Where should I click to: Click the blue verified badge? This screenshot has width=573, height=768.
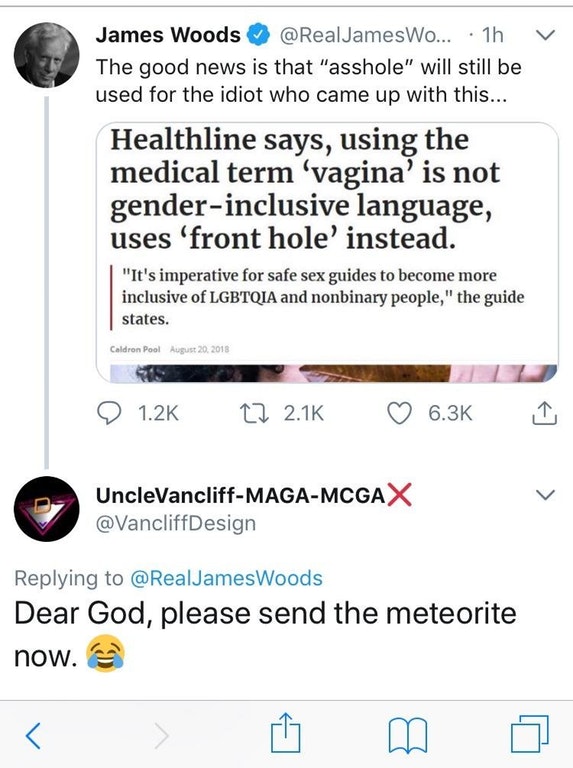pyautogui.click(x=259, y=35)
